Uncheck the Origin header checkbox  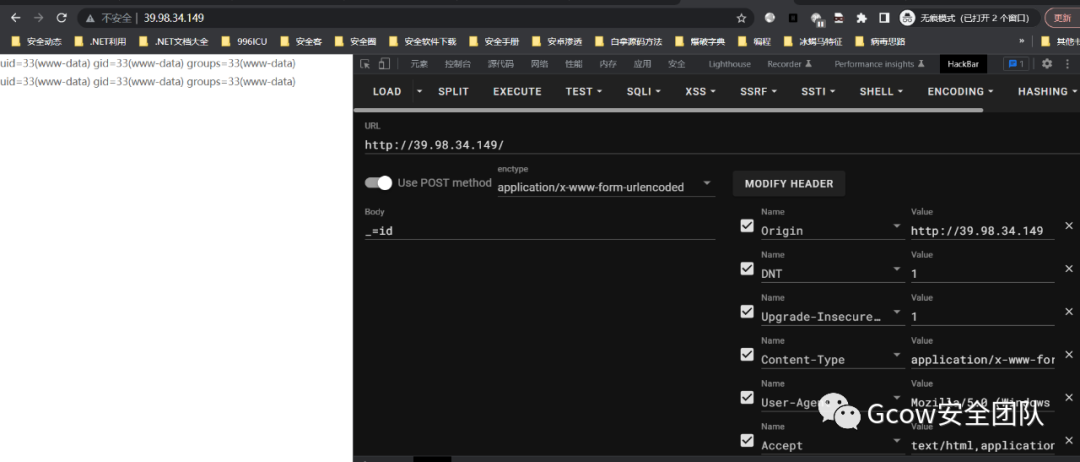747,225
